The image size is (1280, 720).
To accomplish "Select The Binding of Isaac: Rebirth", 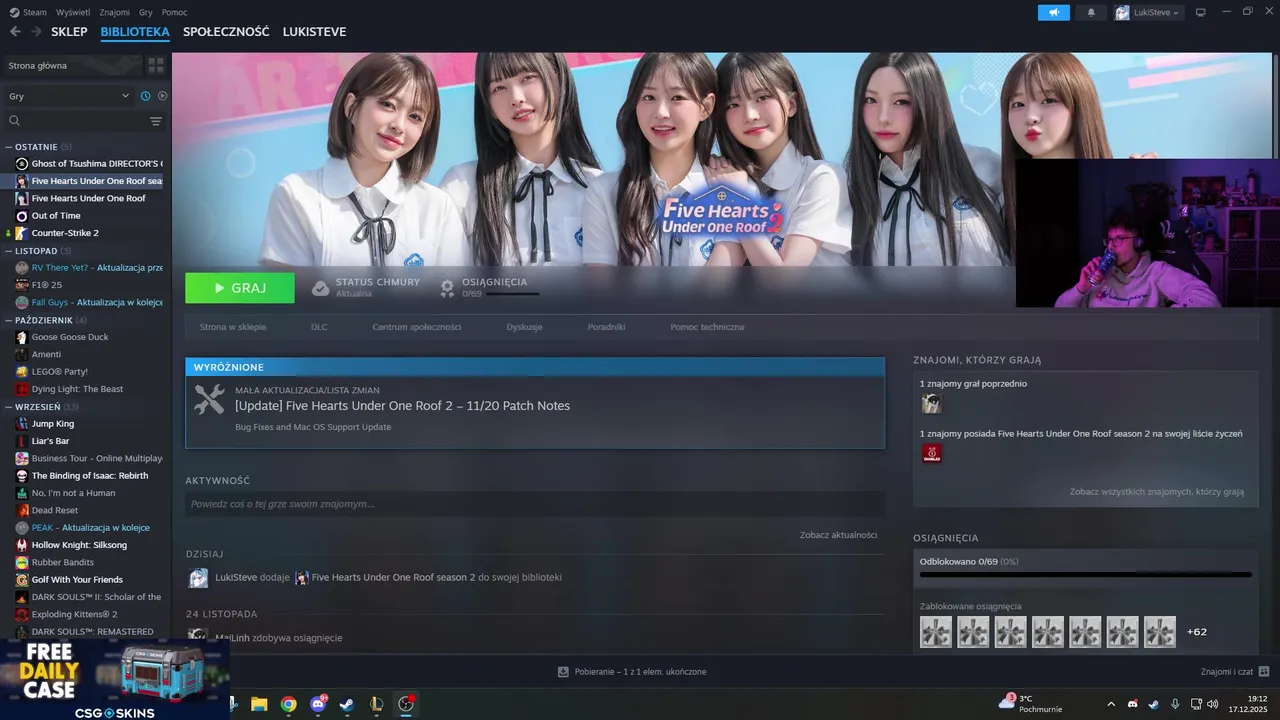I will click(x=88, y=476).
